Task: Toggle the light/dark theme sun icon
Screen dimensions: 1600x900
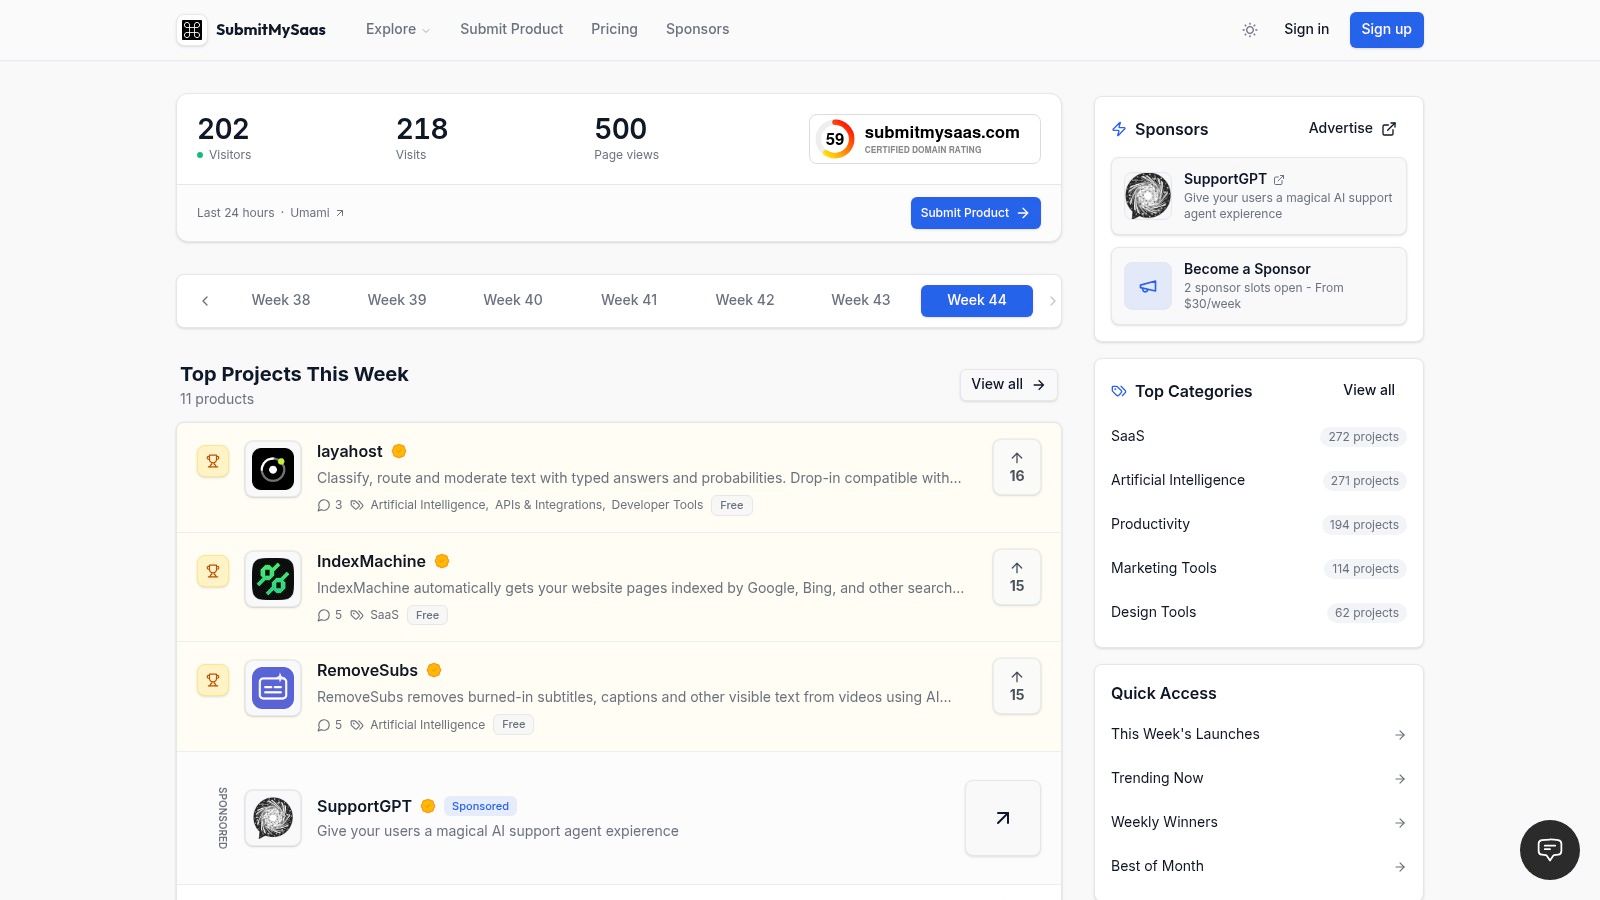Action: coord(1250,30)
